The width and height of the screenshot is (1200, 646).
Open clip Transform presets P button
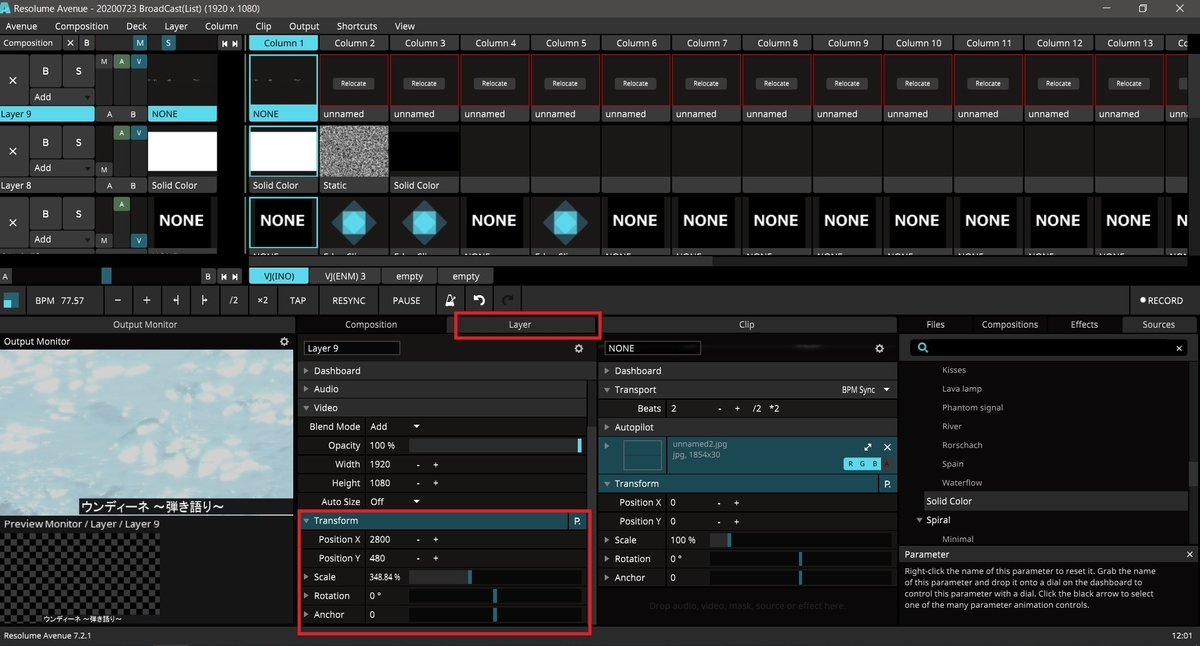pyautogui.click(x=887, y=484)
